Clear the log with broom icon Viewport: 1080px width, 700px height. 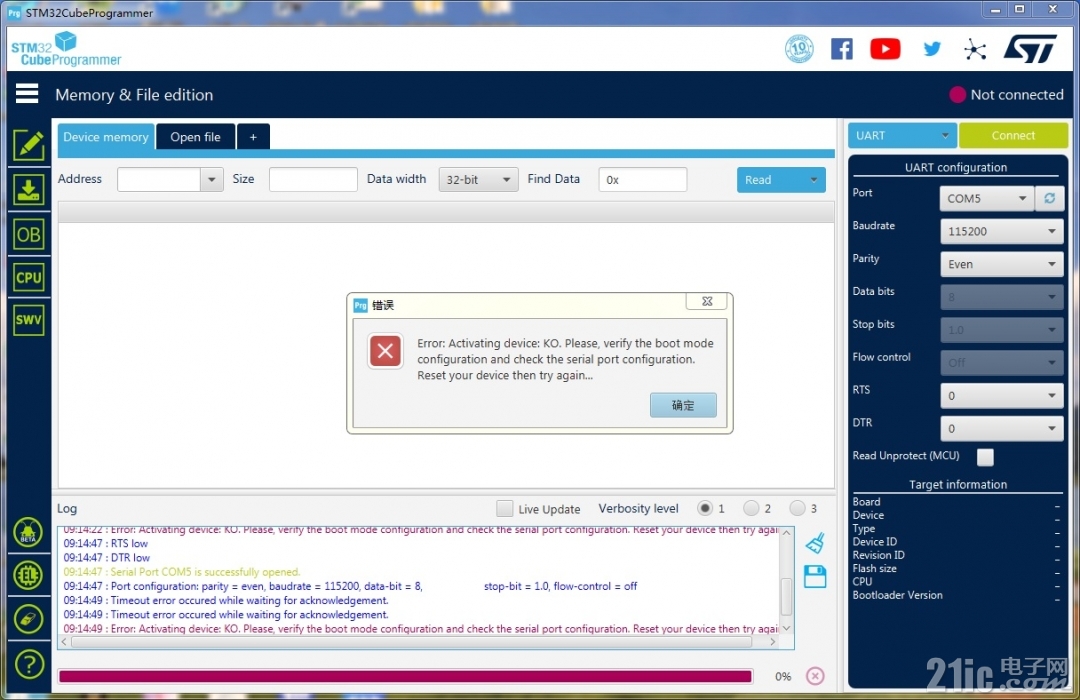click(x=815, y=543)
